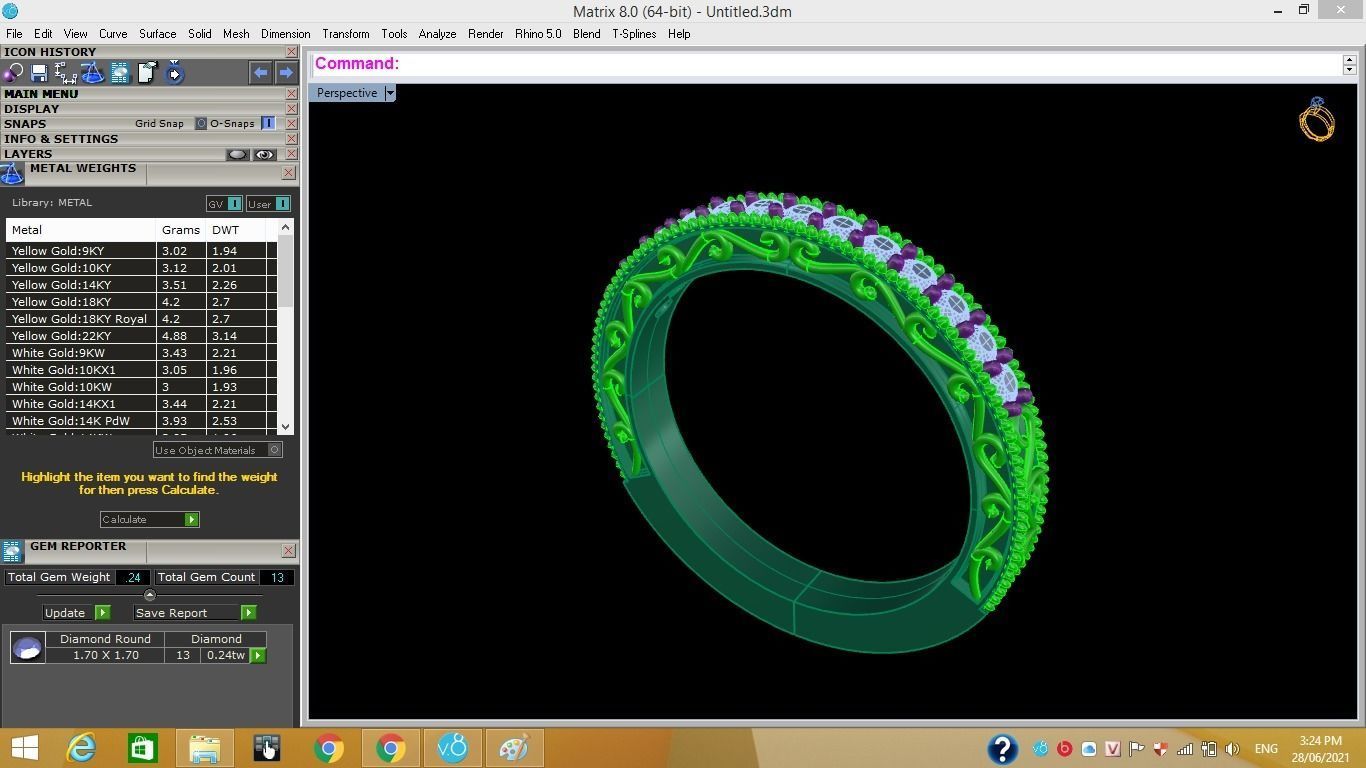
Task: Click the ring with arrow icon in Icon History
Action: coord(174,73)
